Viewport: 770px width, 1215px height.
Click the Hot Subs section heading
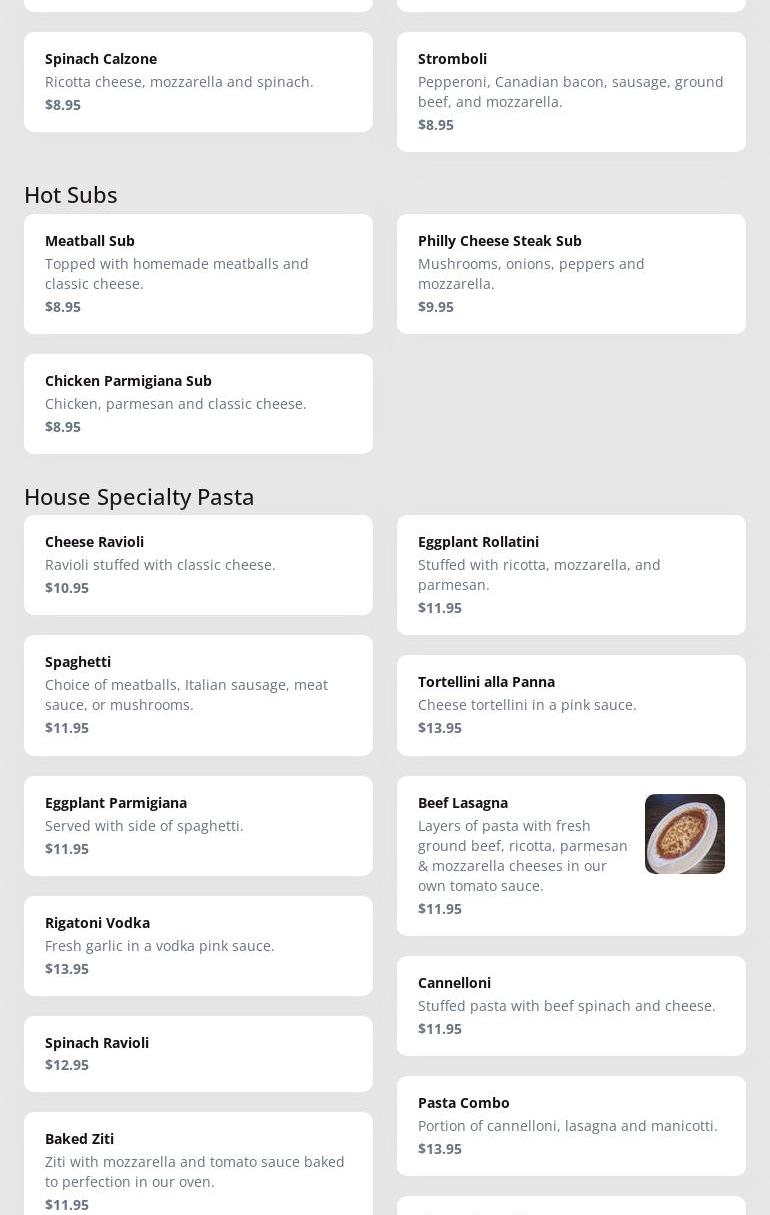(71, 195)
